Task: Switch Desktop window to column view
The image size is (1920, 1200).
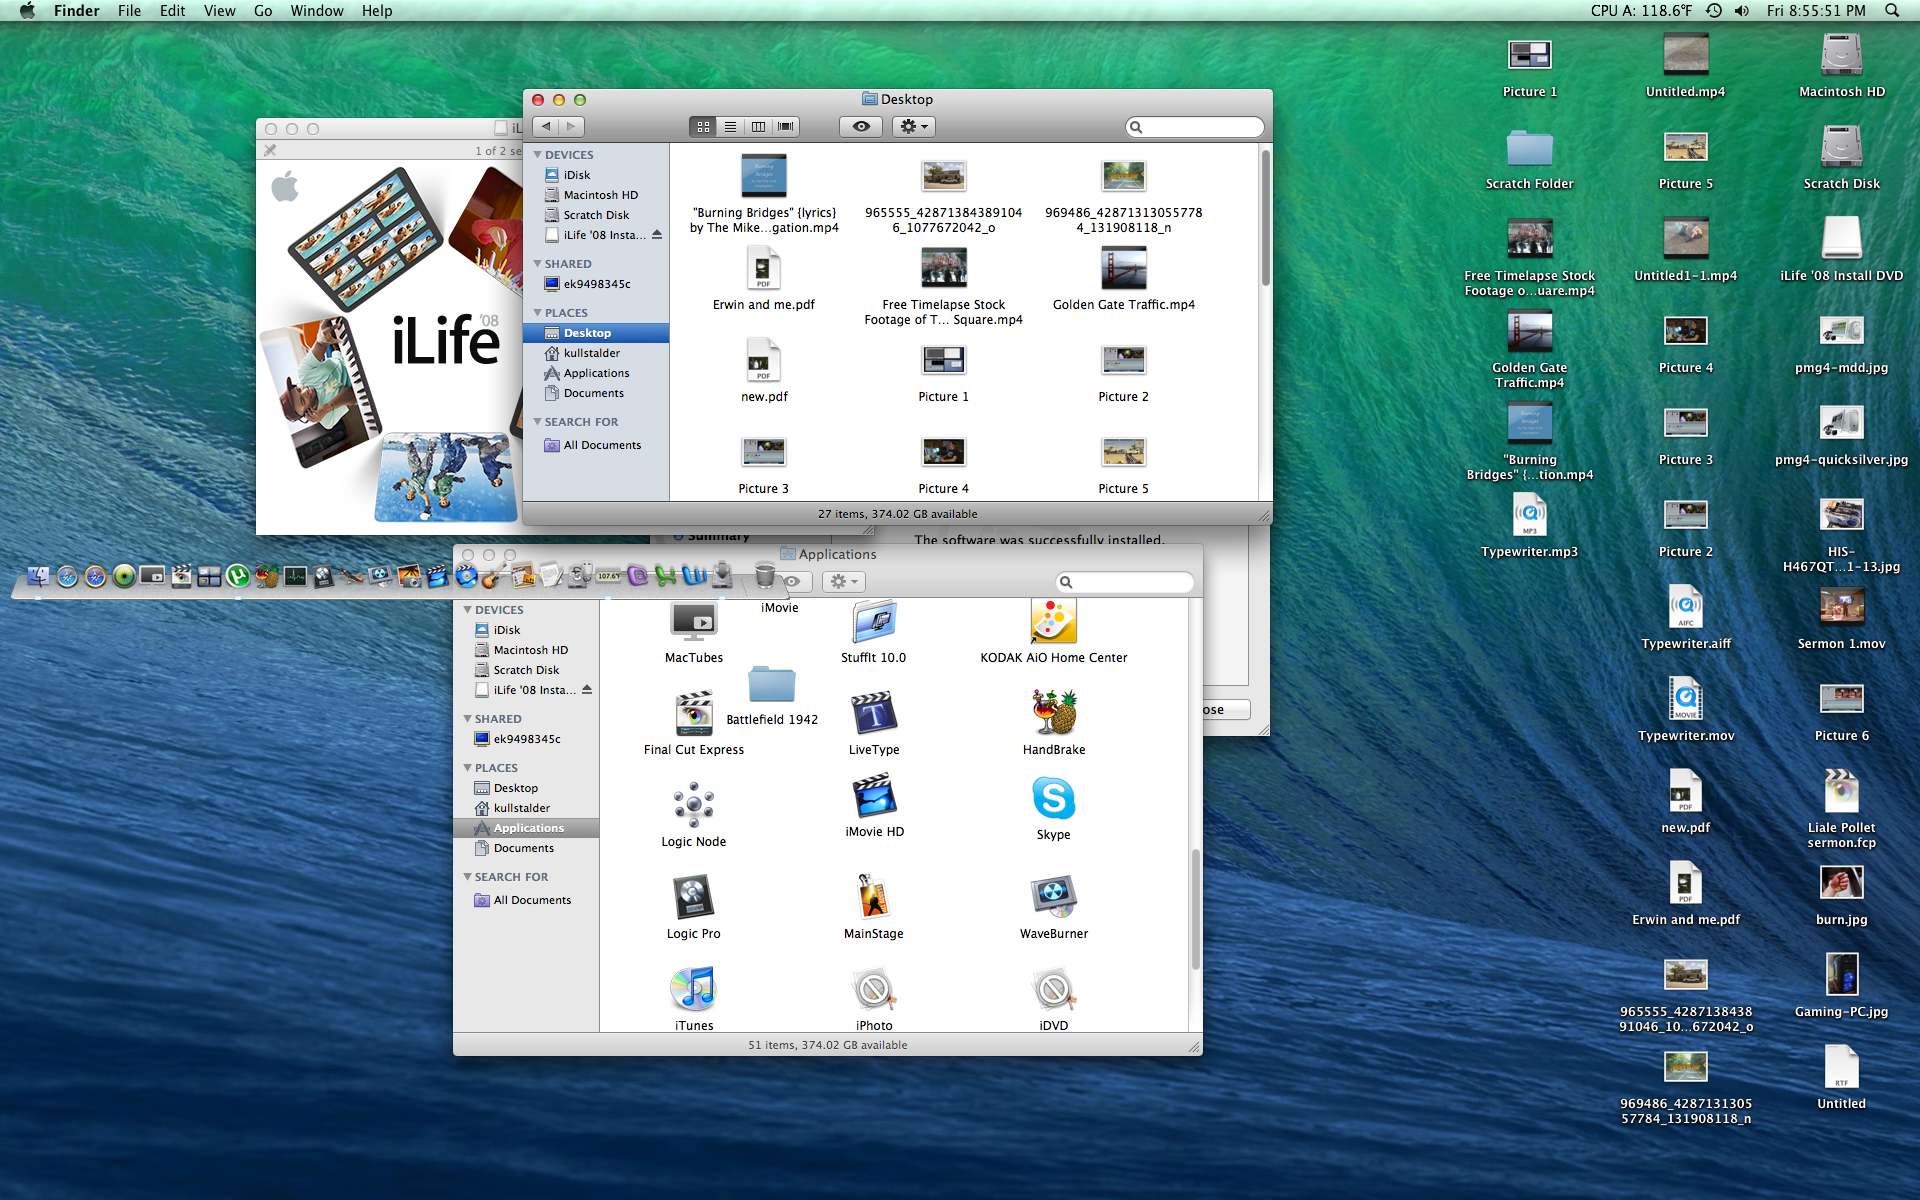Action: 758,127
